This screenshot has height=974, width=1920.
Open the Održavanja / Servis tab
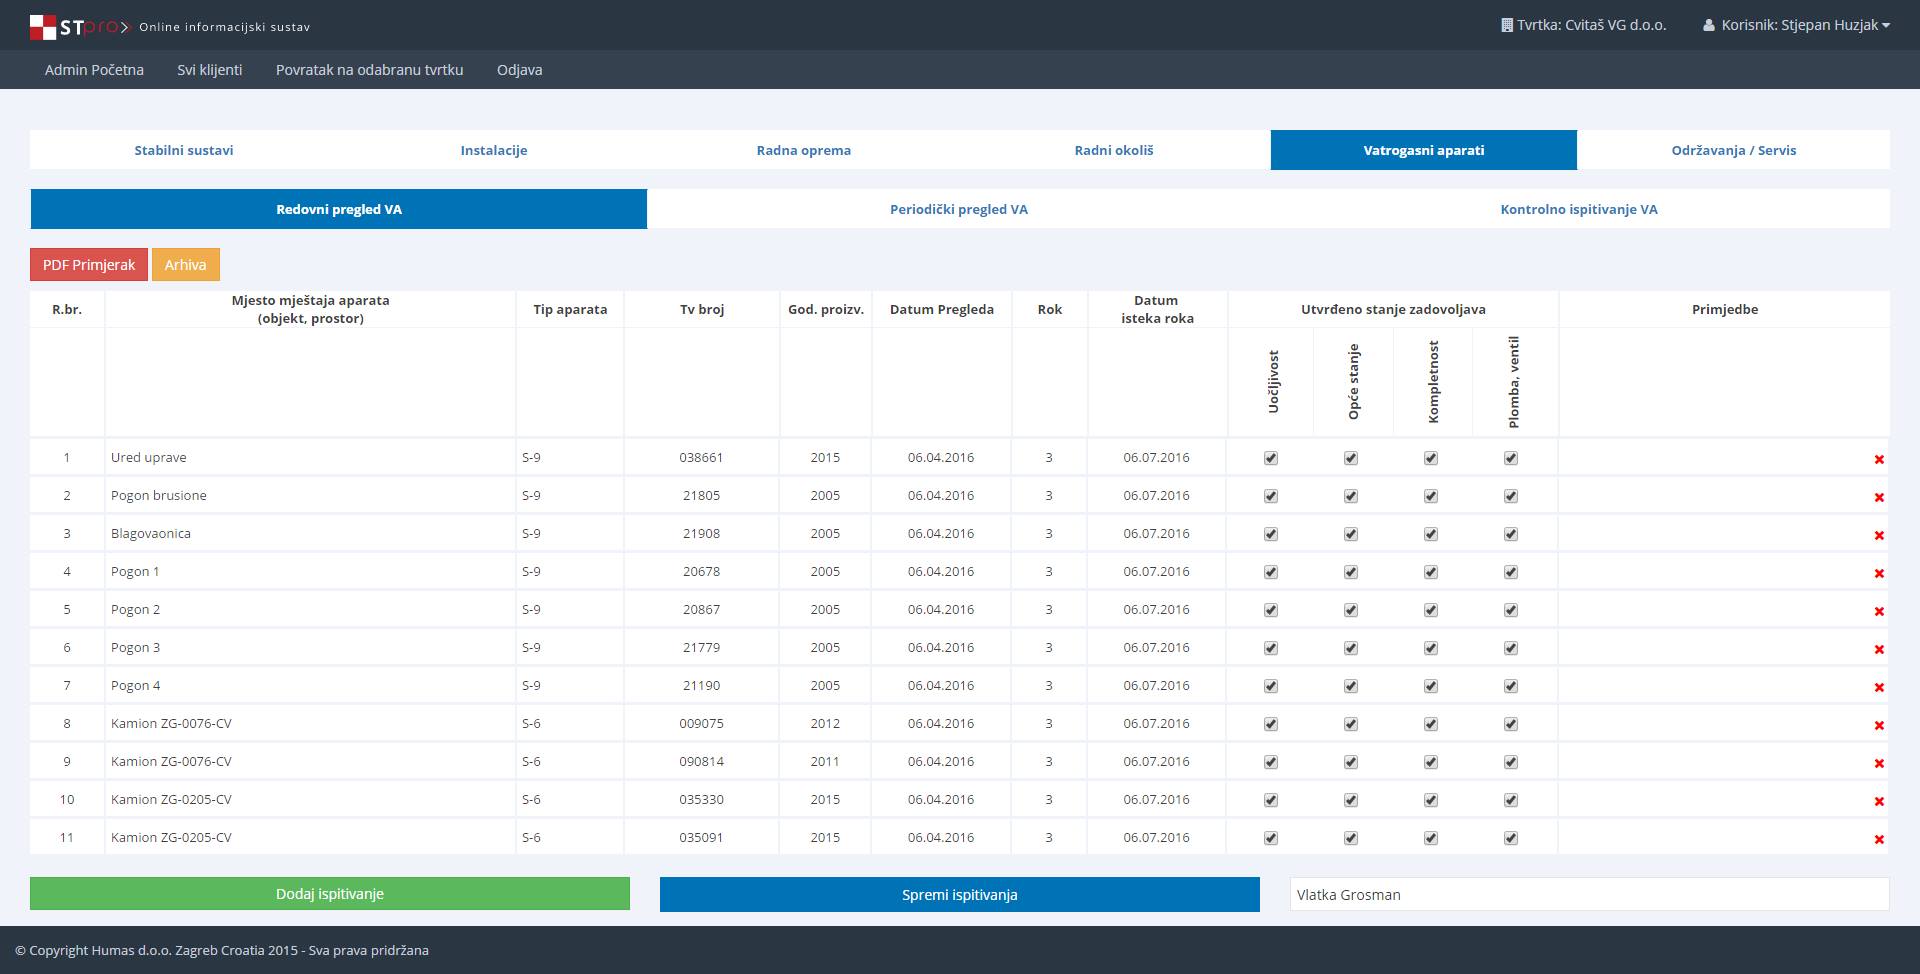coord(1734,150)
